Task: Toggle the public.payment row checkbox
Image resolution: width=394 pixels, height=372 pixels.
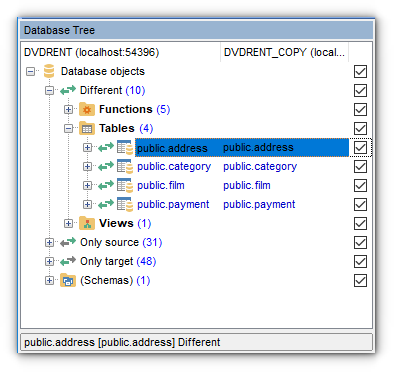Action: click(360, 204)
